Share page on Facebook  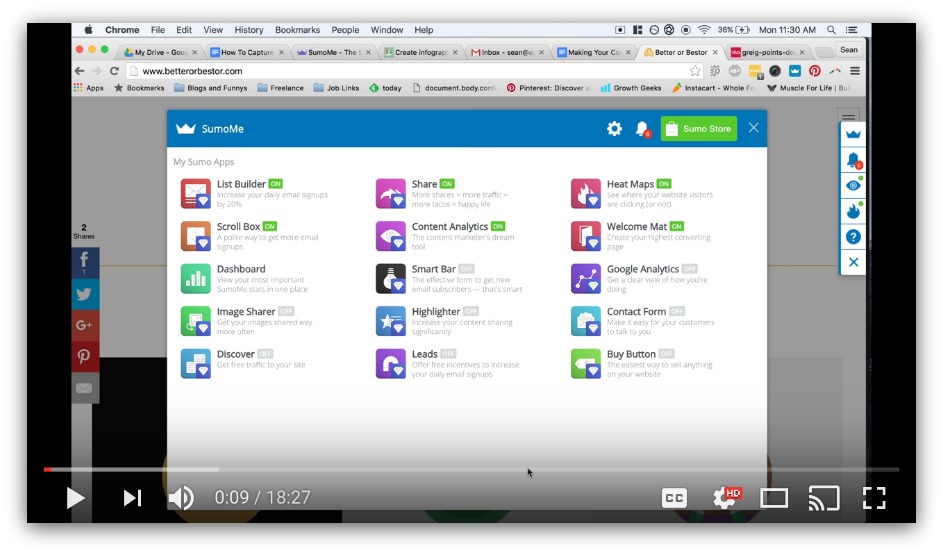pos(85,262)
